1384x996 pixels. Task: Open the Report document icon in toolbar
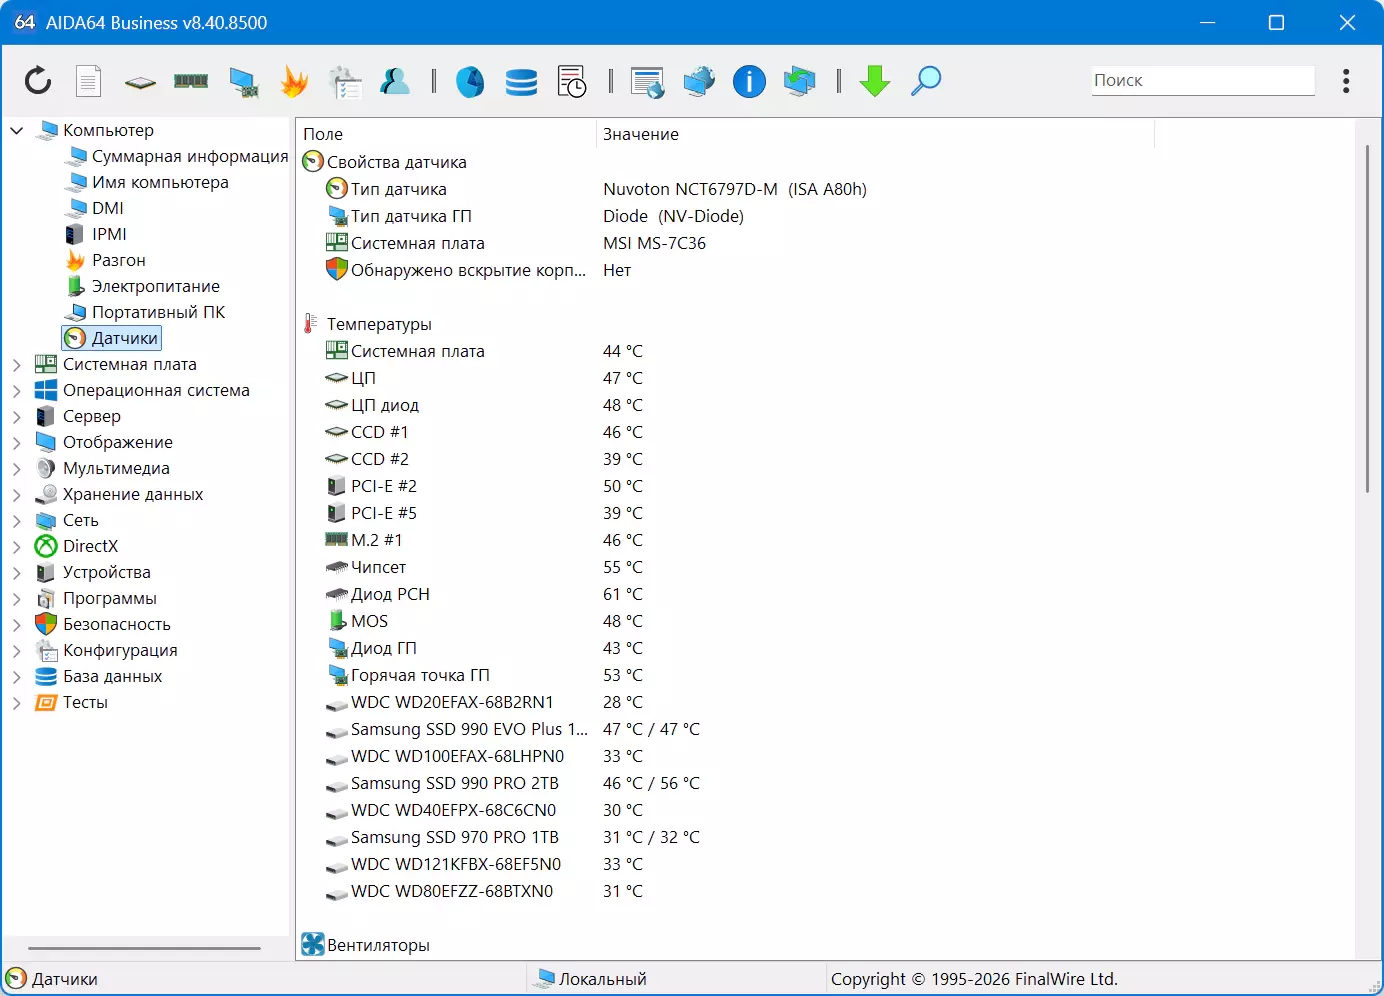(x=89, y=80)
